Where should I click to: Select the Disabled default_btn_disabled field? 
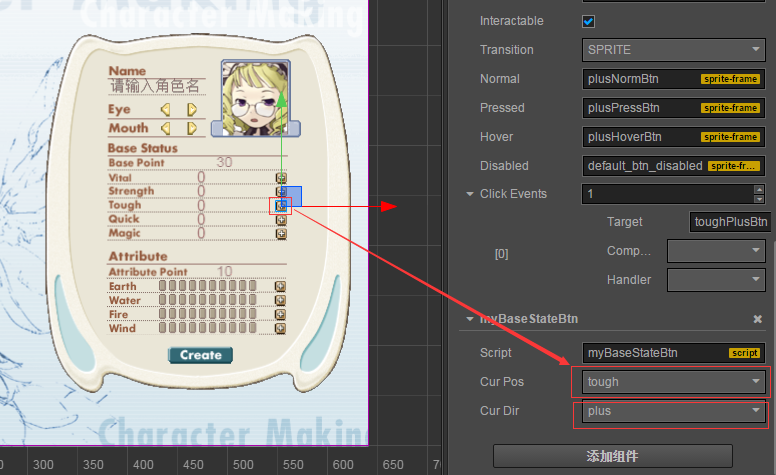(674, 166)
